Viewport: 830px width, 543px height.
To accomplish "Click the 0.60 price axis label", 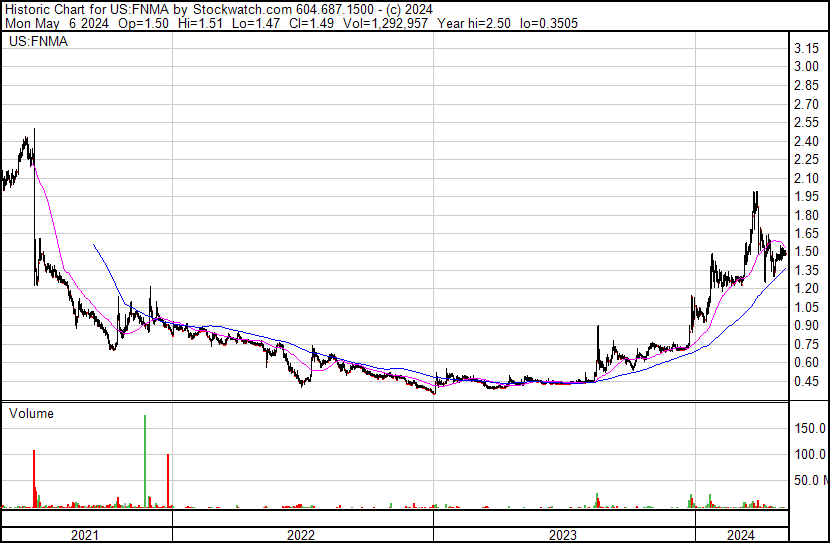I will (807, 363).
